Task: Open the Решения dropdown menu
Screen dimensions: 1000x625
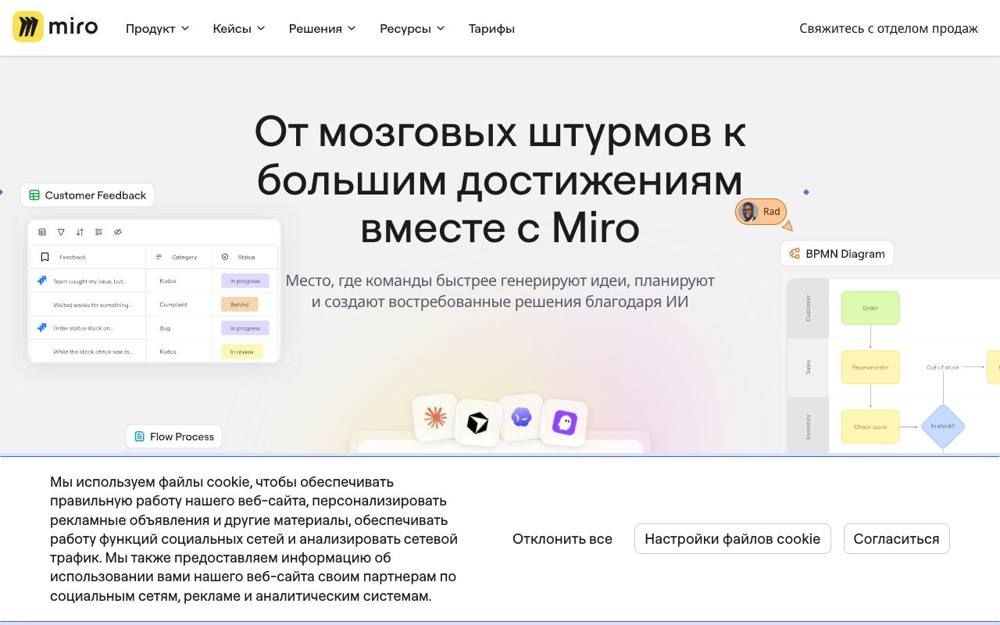Action: click(322, 29)
